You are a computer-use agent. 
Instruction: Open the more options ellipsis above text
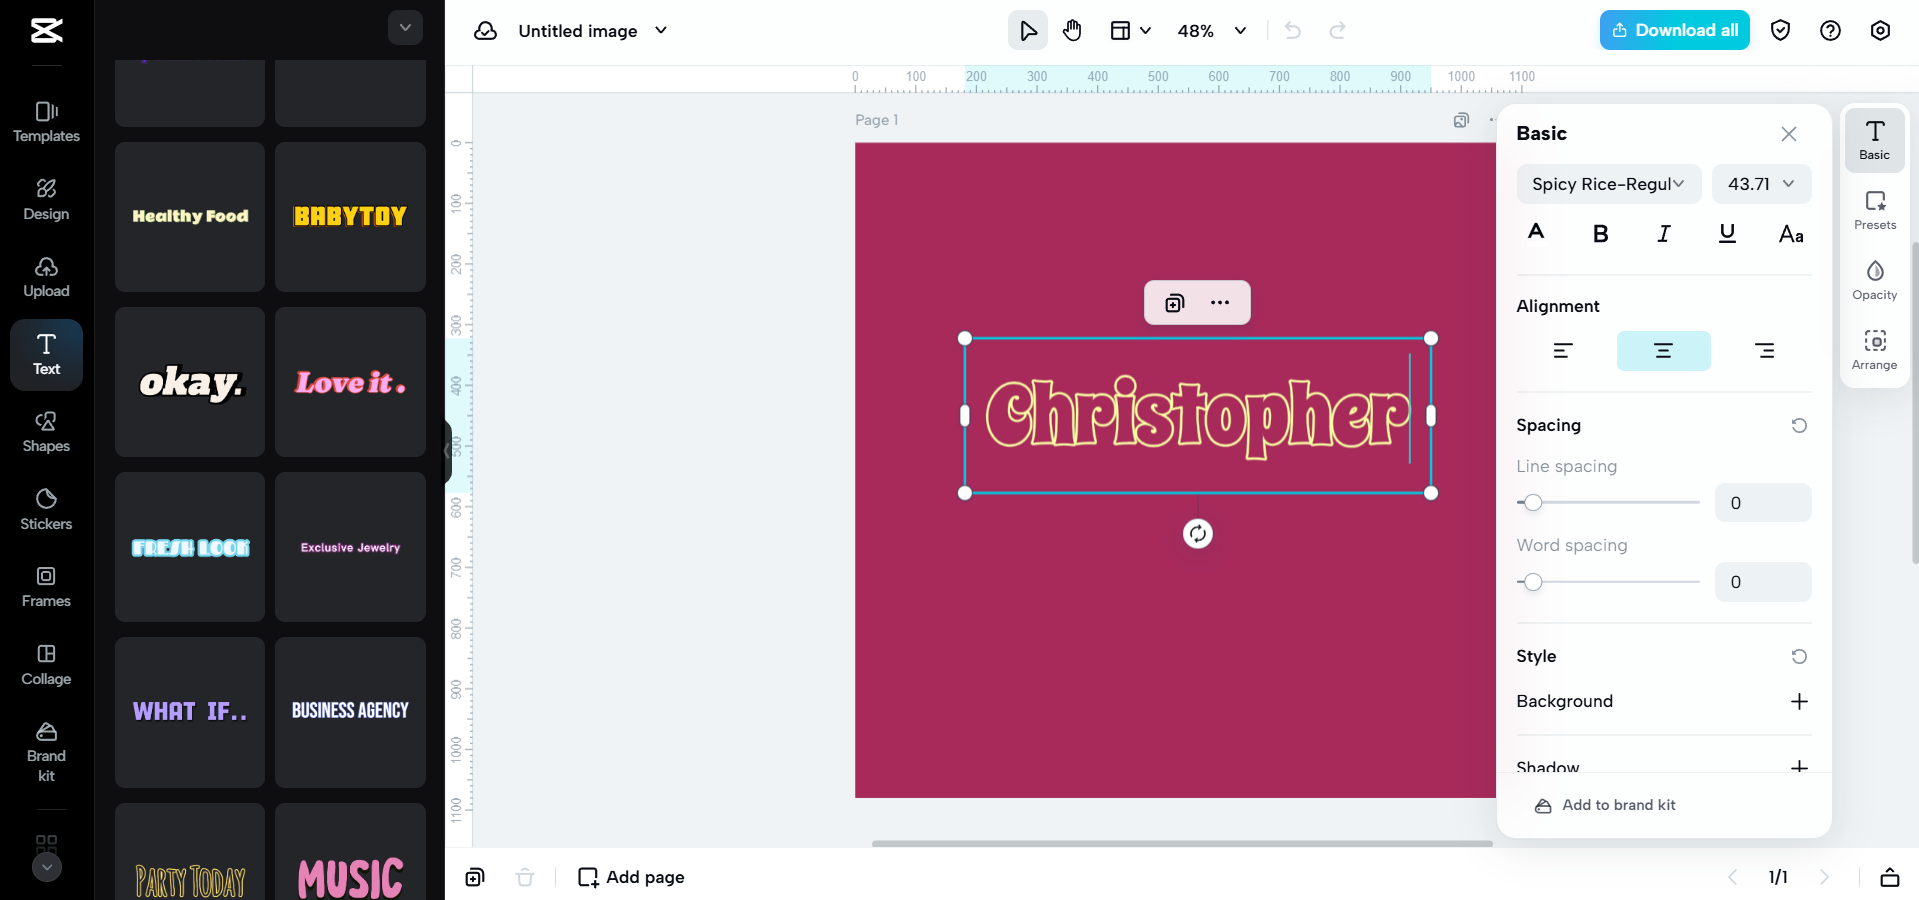(x=1220, y=303)
